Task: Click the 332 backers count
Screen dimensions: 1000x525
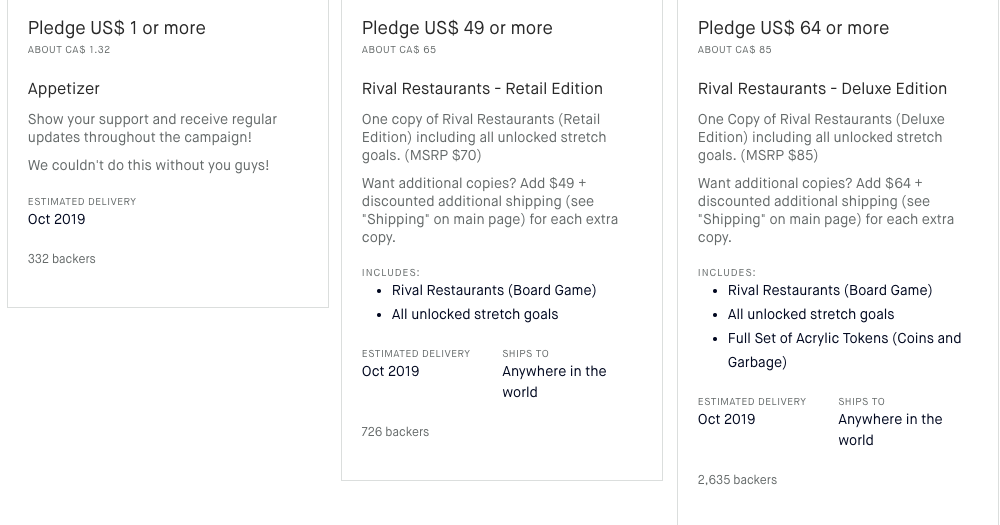Action: click(62, 259)
